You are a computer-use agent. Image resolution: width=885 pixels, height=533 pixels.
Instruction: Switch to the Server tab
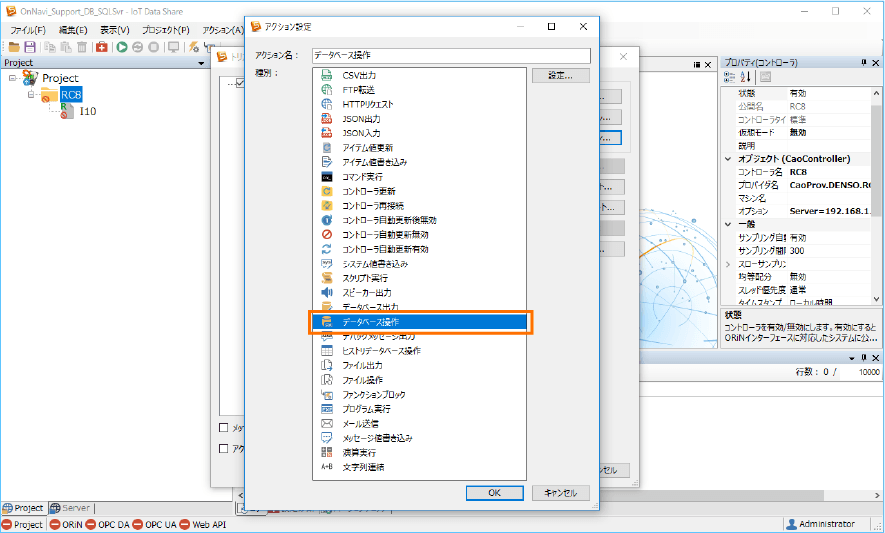pyautogui.click(x=70, y=508)
